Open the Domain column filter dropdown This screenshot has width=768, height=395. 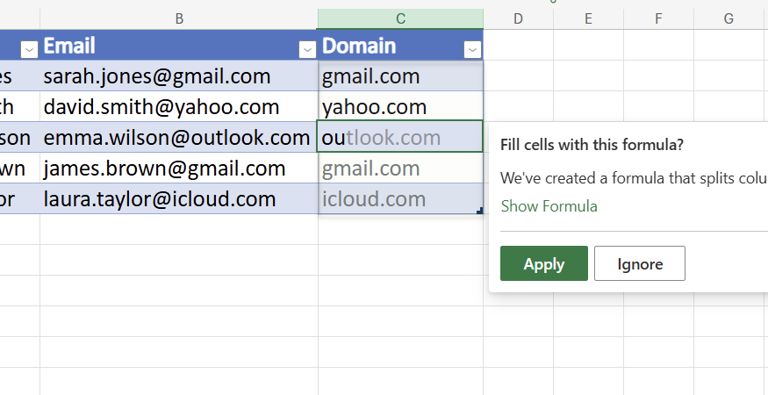(x=473, y=49)
